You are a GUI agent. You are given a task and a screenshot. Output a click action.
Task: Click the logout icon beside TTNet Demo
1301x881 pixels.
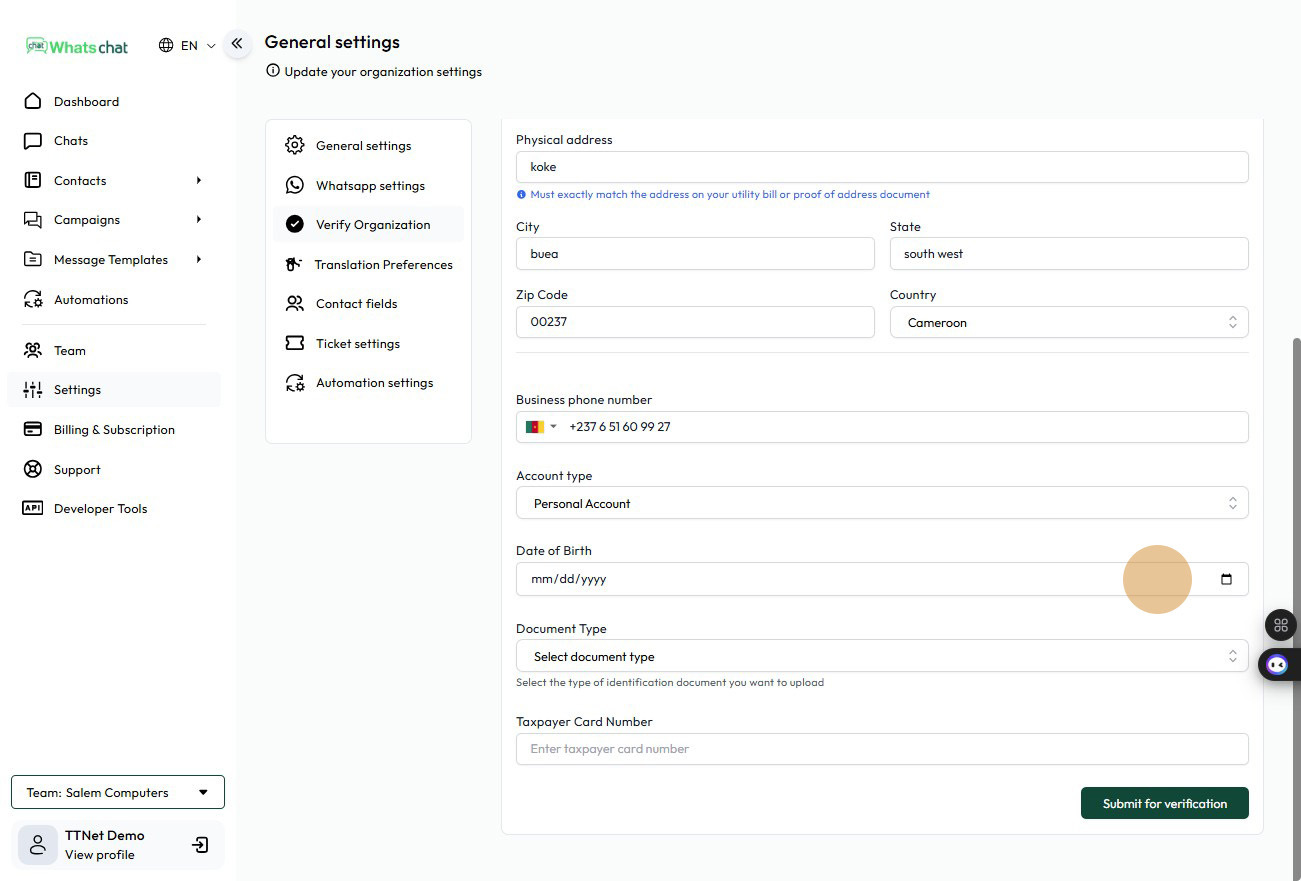[200, 845]
